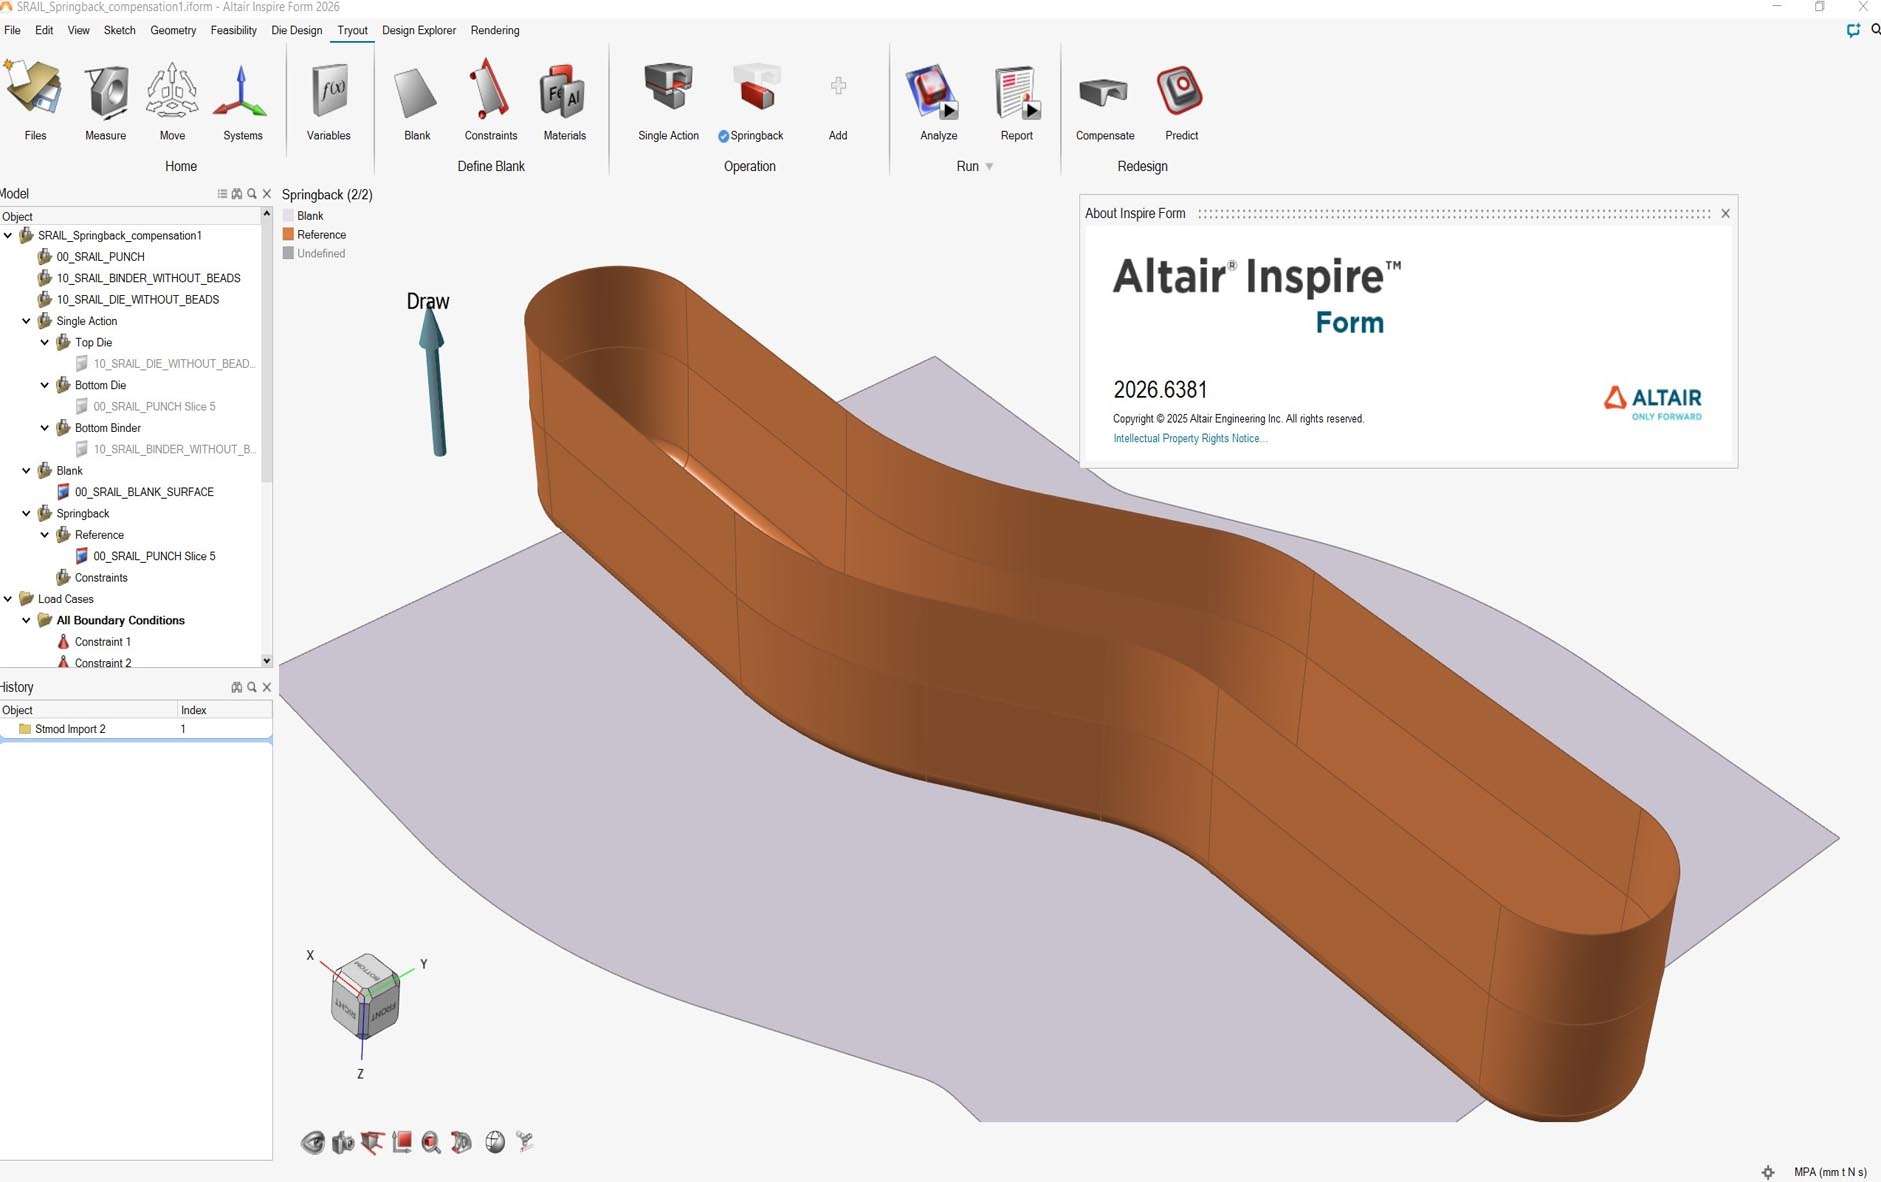Toggle the Springback operation checkmark
Screen dimensions: 1881x1182
[x=724, y=136]
